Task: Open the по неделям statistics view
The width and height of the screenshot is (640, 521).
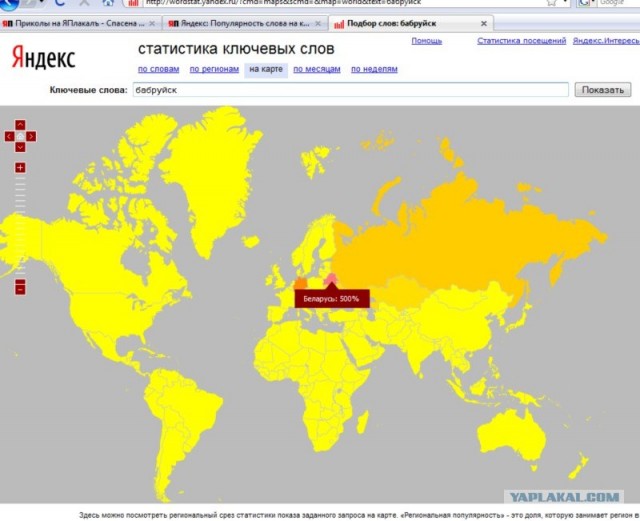Action: tap(374, 69)
